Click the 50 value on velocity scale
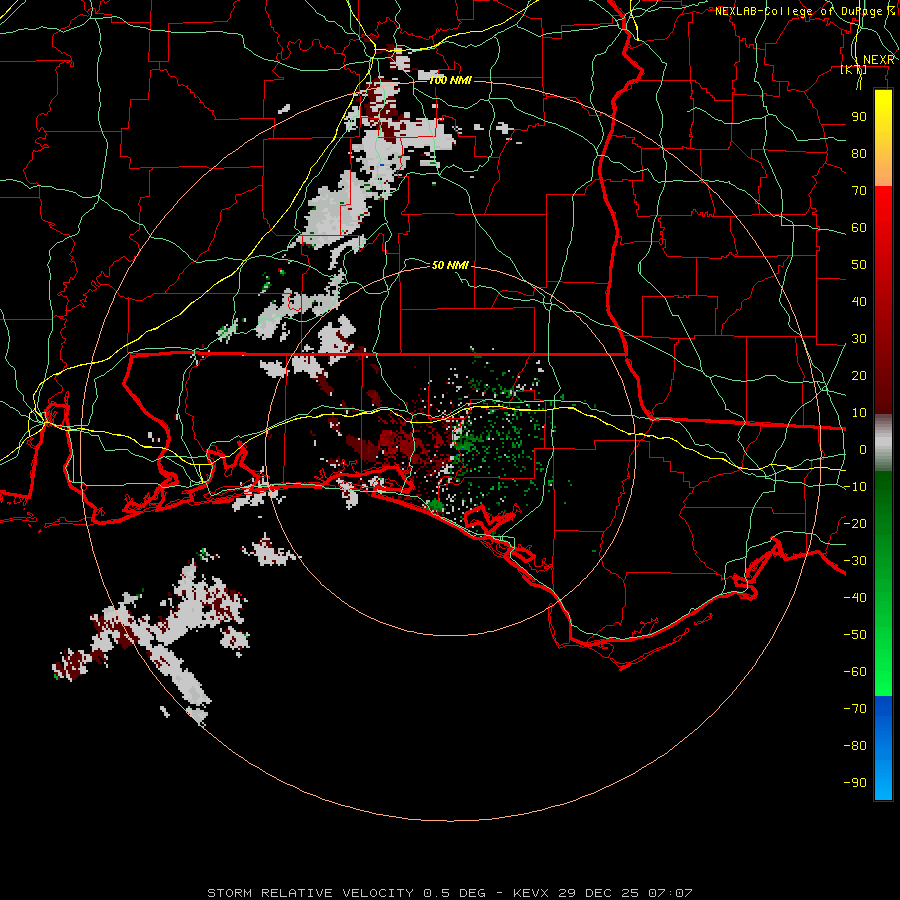Viewport: 900px width, 900px height. [x=859, y=265]
